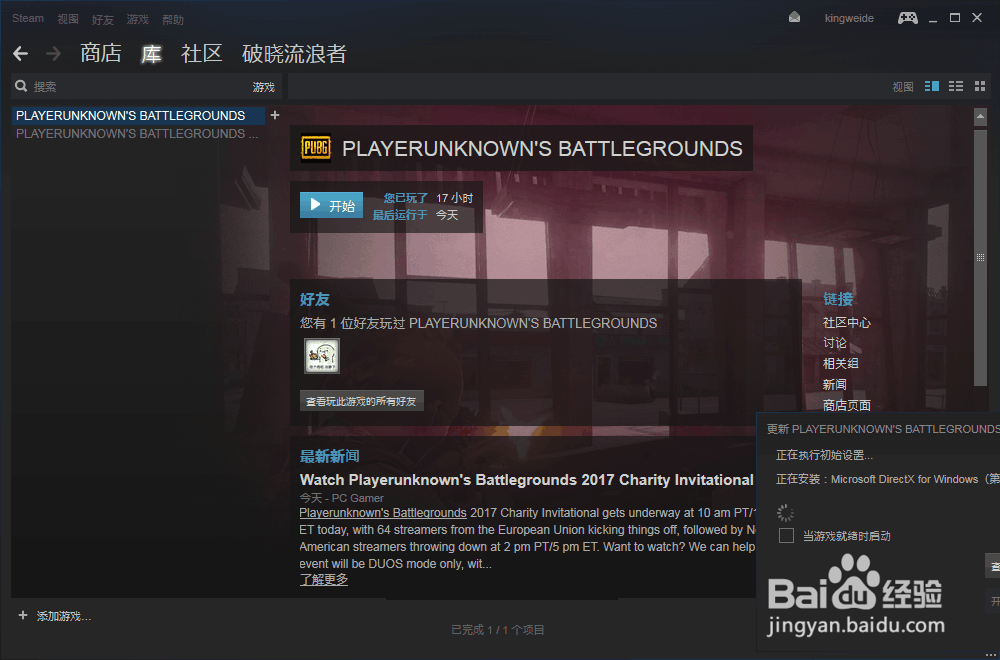Click the 17 小时 playtime text
Viewport: 1000px width, 660px height.
455,198
